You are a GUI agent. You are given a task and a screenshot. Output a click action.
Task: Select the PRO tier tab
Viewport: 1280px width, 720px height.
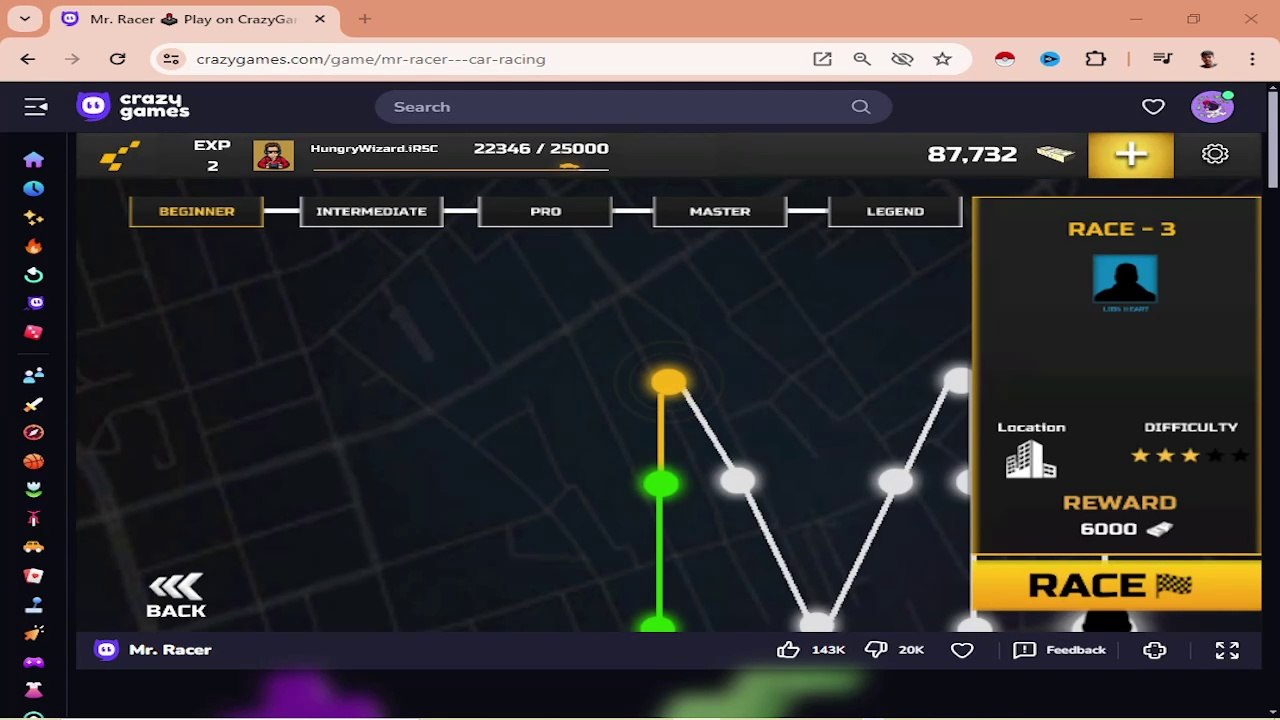coord(545,211)
